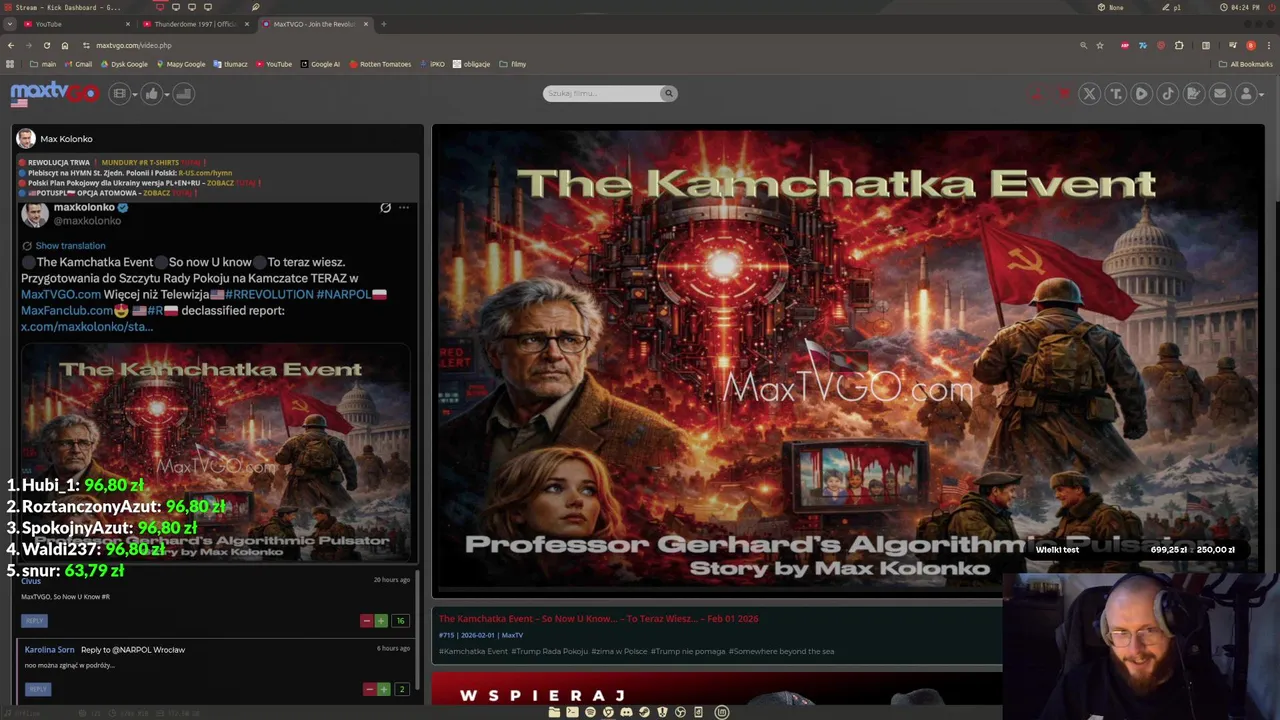Open the MaxTVGO.com link in tweet
This screenshot has height=720, width=1280.
(61, 294)
